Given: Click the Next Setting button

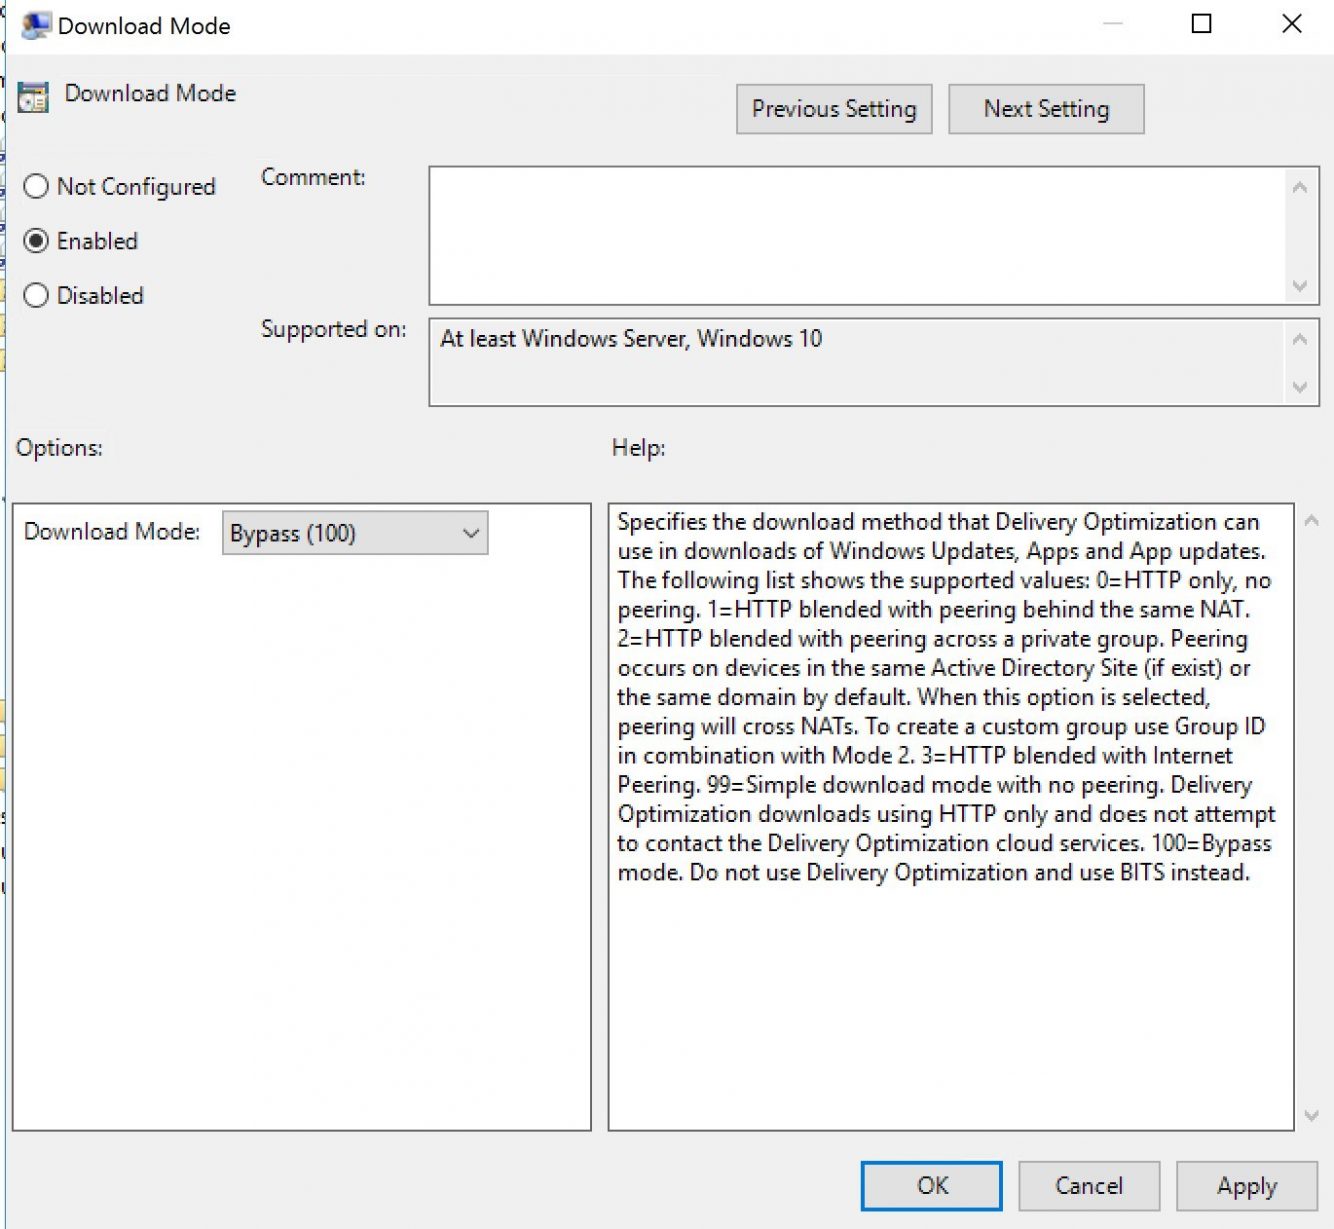Looking at the screenshot, I should (1045, 108).
